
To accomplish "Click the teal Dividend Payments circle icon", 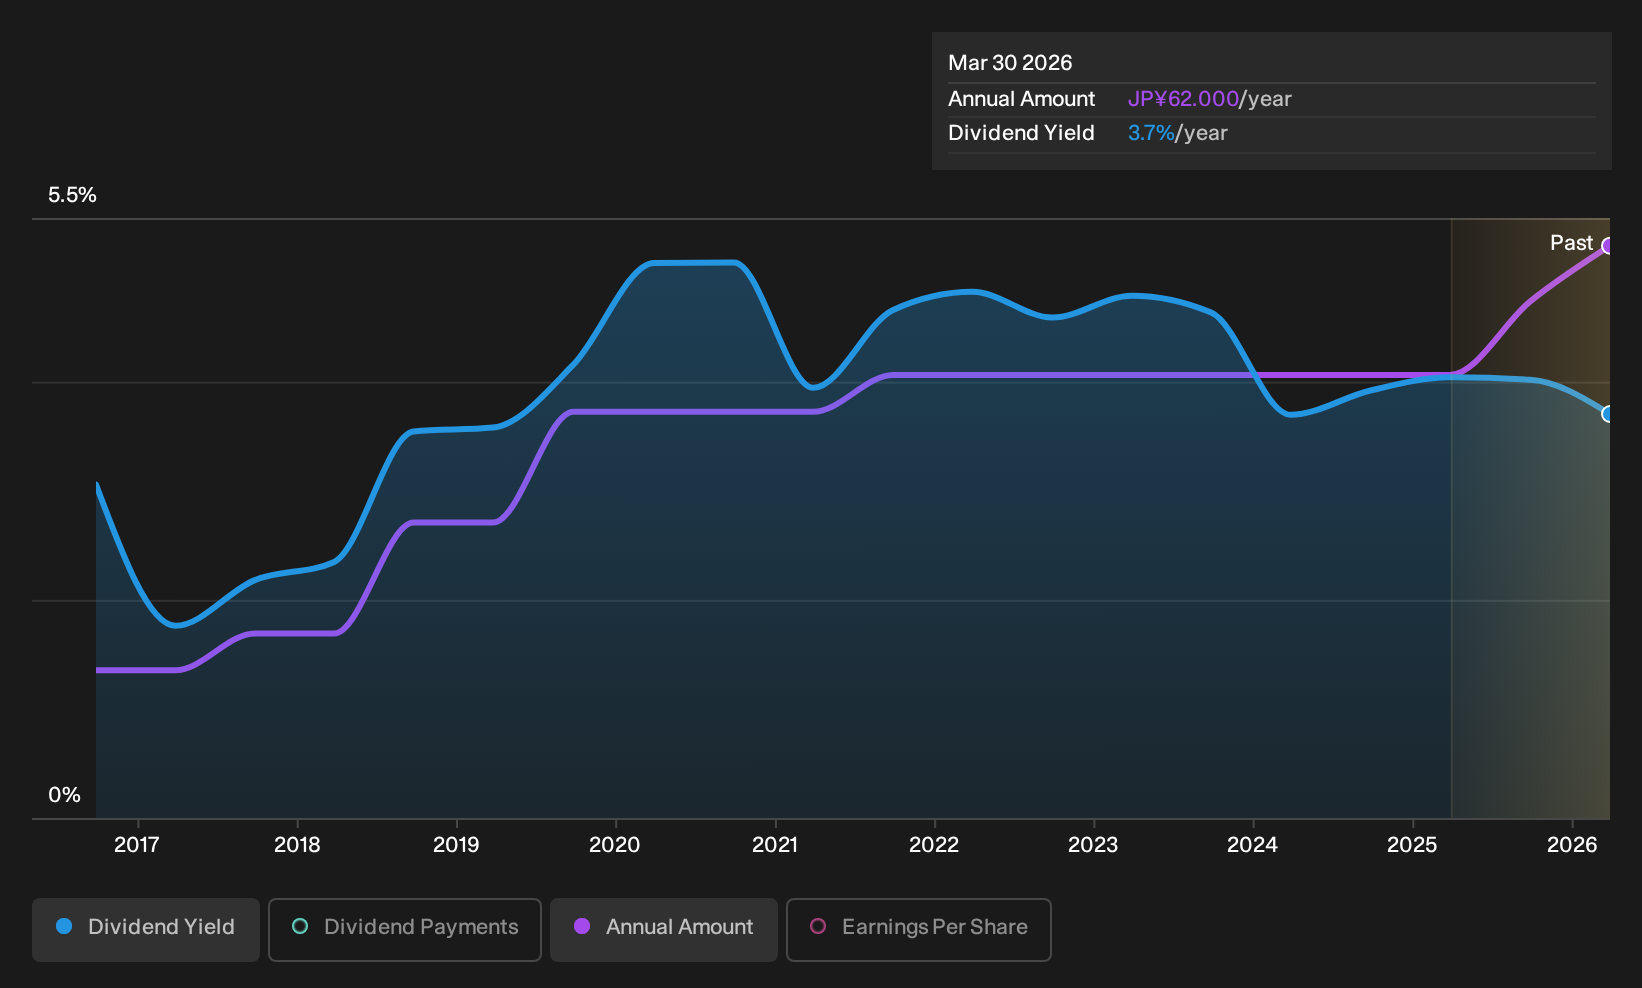I will click(300, 927).
